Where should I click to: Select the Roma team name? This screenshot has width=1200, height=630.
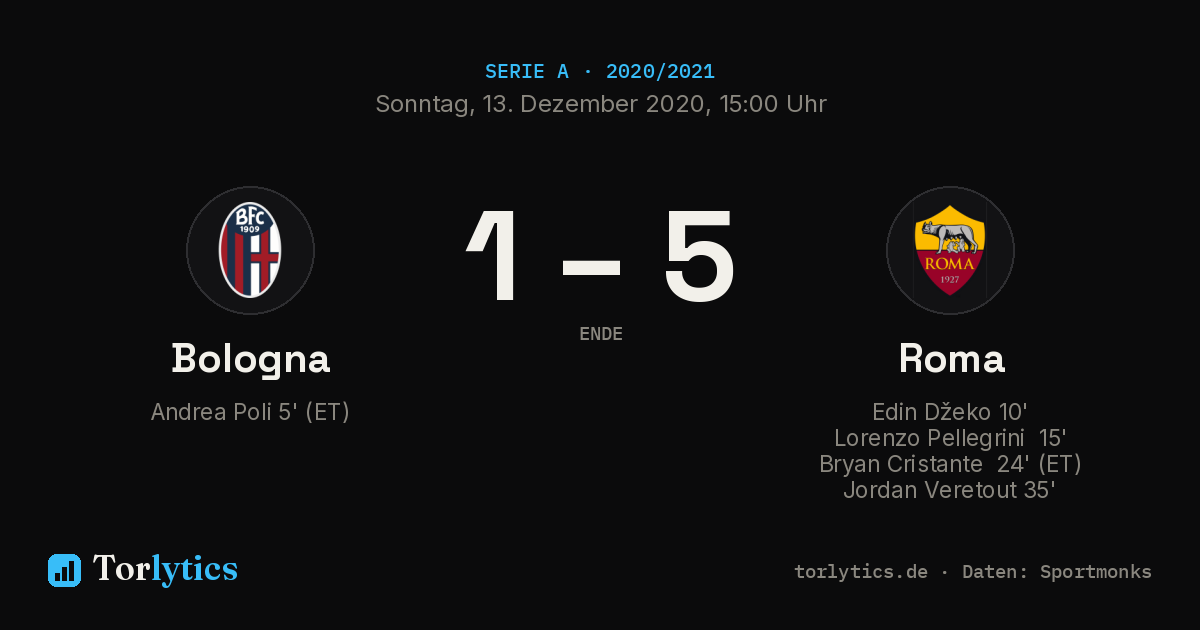[951, 359]
